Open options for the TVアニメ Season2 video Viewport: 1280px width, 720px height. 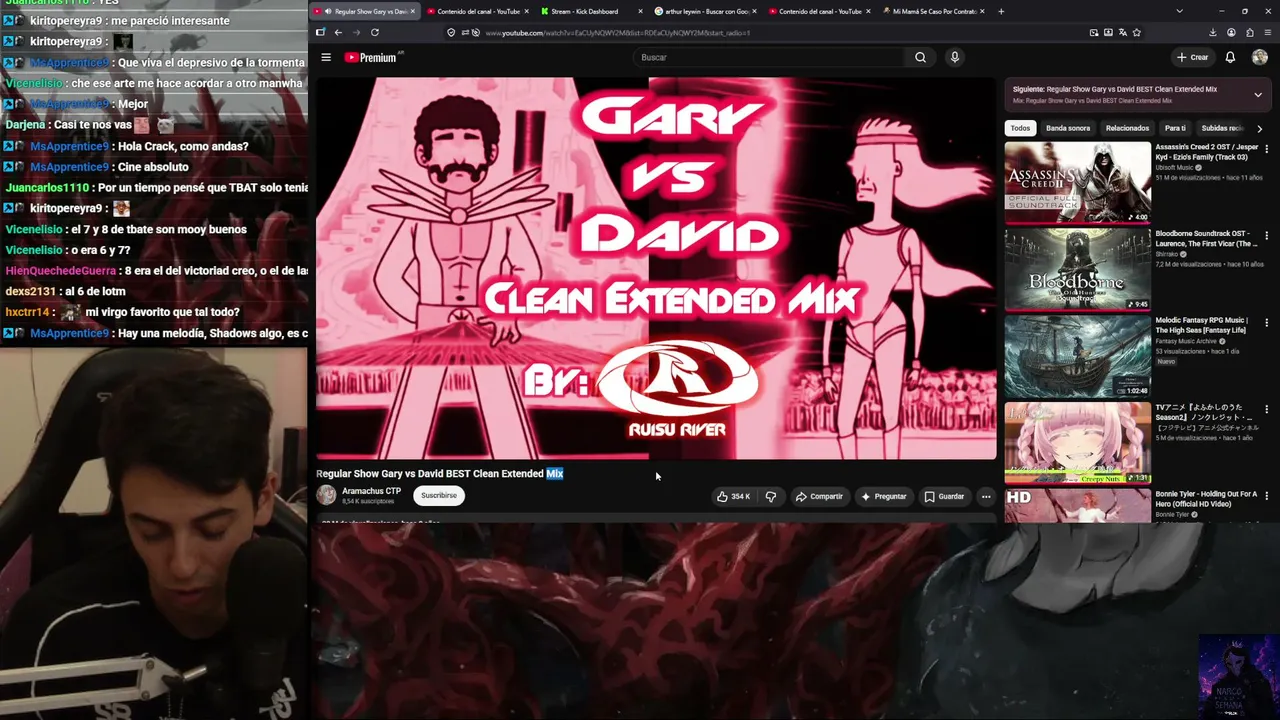[1267, 409]
